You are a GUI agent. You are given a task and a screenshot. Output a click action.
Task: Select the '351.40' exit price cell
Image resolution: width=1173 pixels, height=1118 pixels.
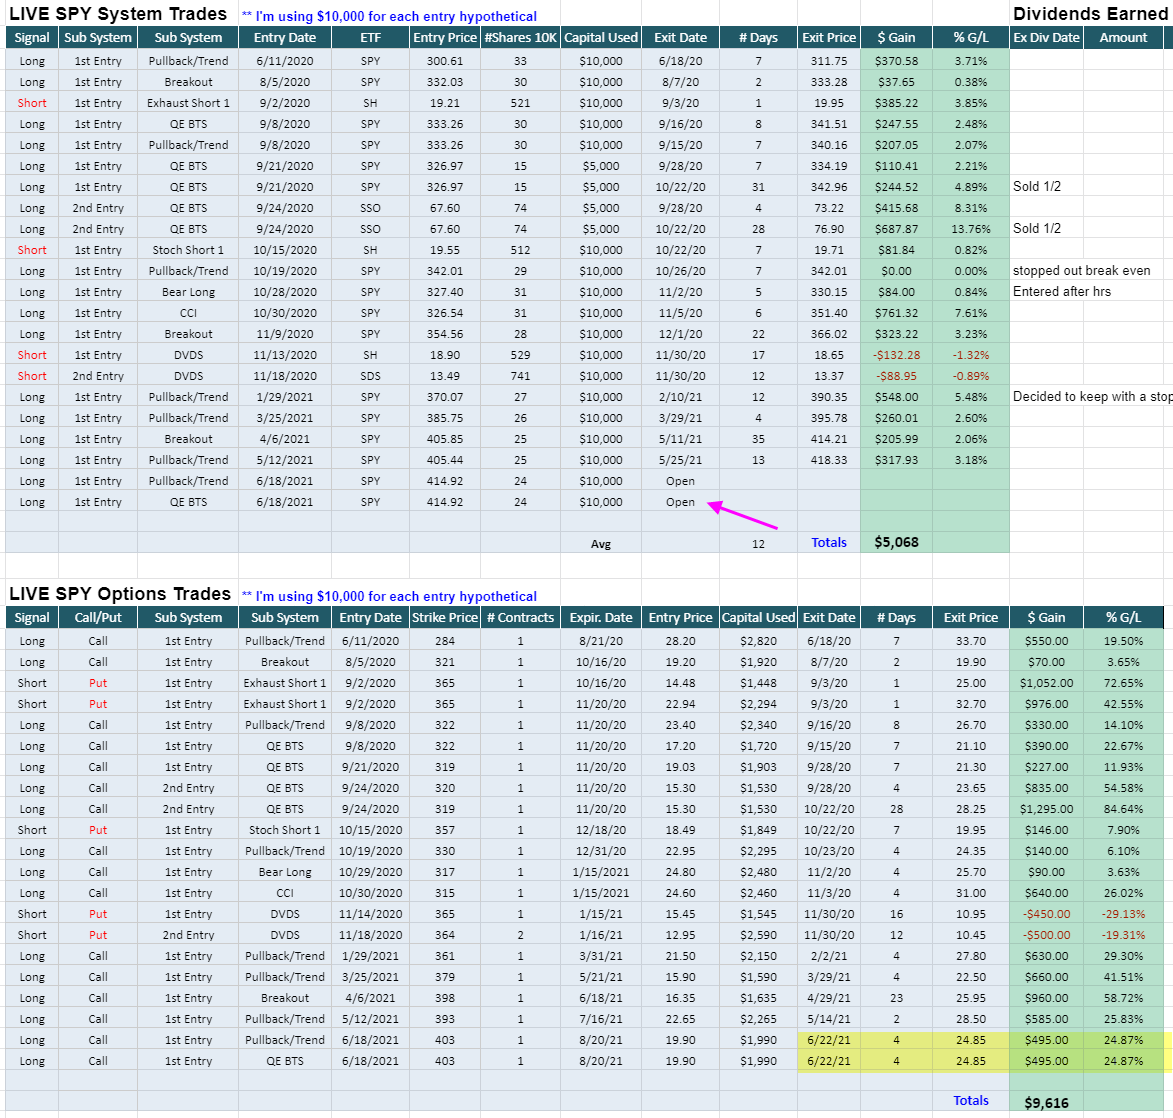point(829,313)
